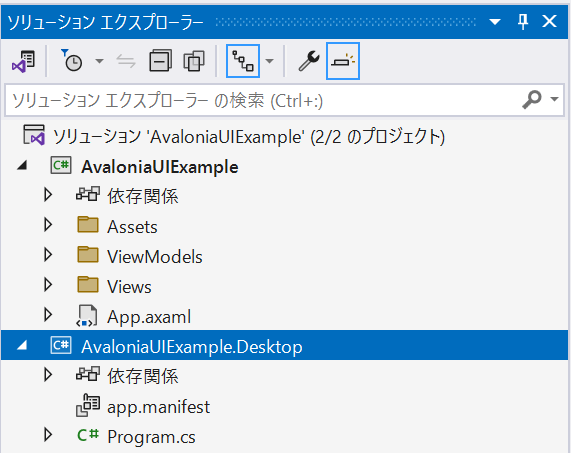The width and height of the screenshot is (571, 453).
Task: Click dependencies icon under Desktop project
Action: click(88, 374)
